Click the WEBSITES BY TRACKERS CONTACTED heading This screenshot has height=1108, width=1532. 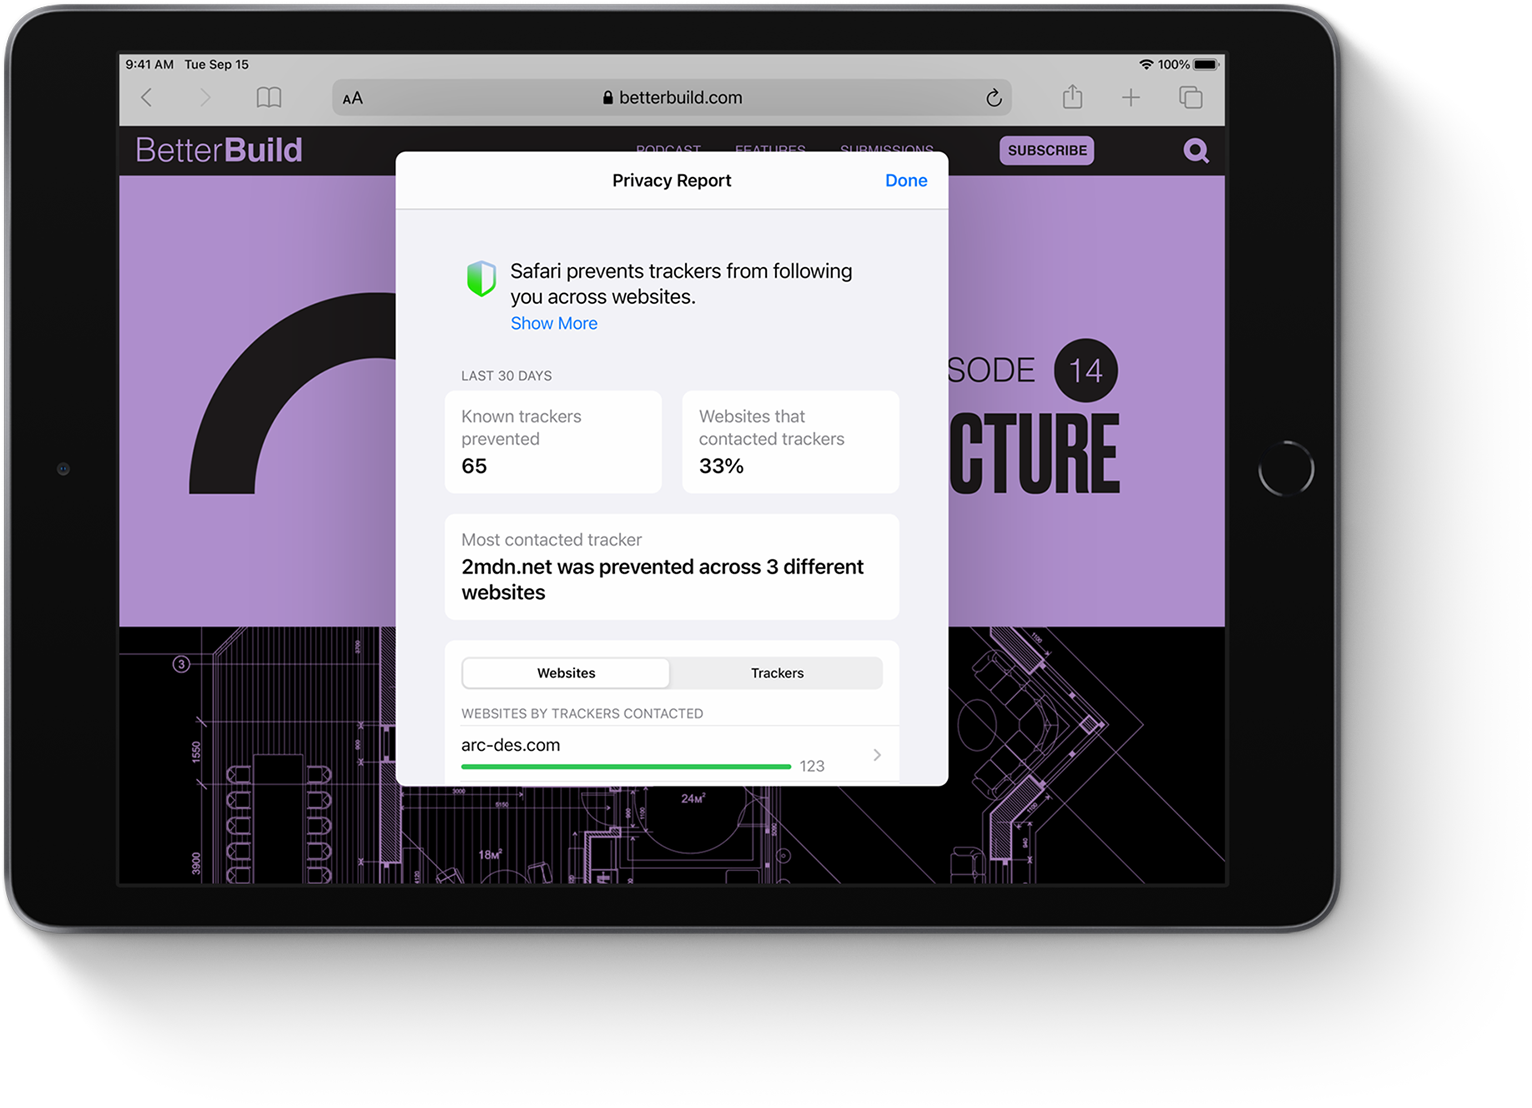[582, 714]
